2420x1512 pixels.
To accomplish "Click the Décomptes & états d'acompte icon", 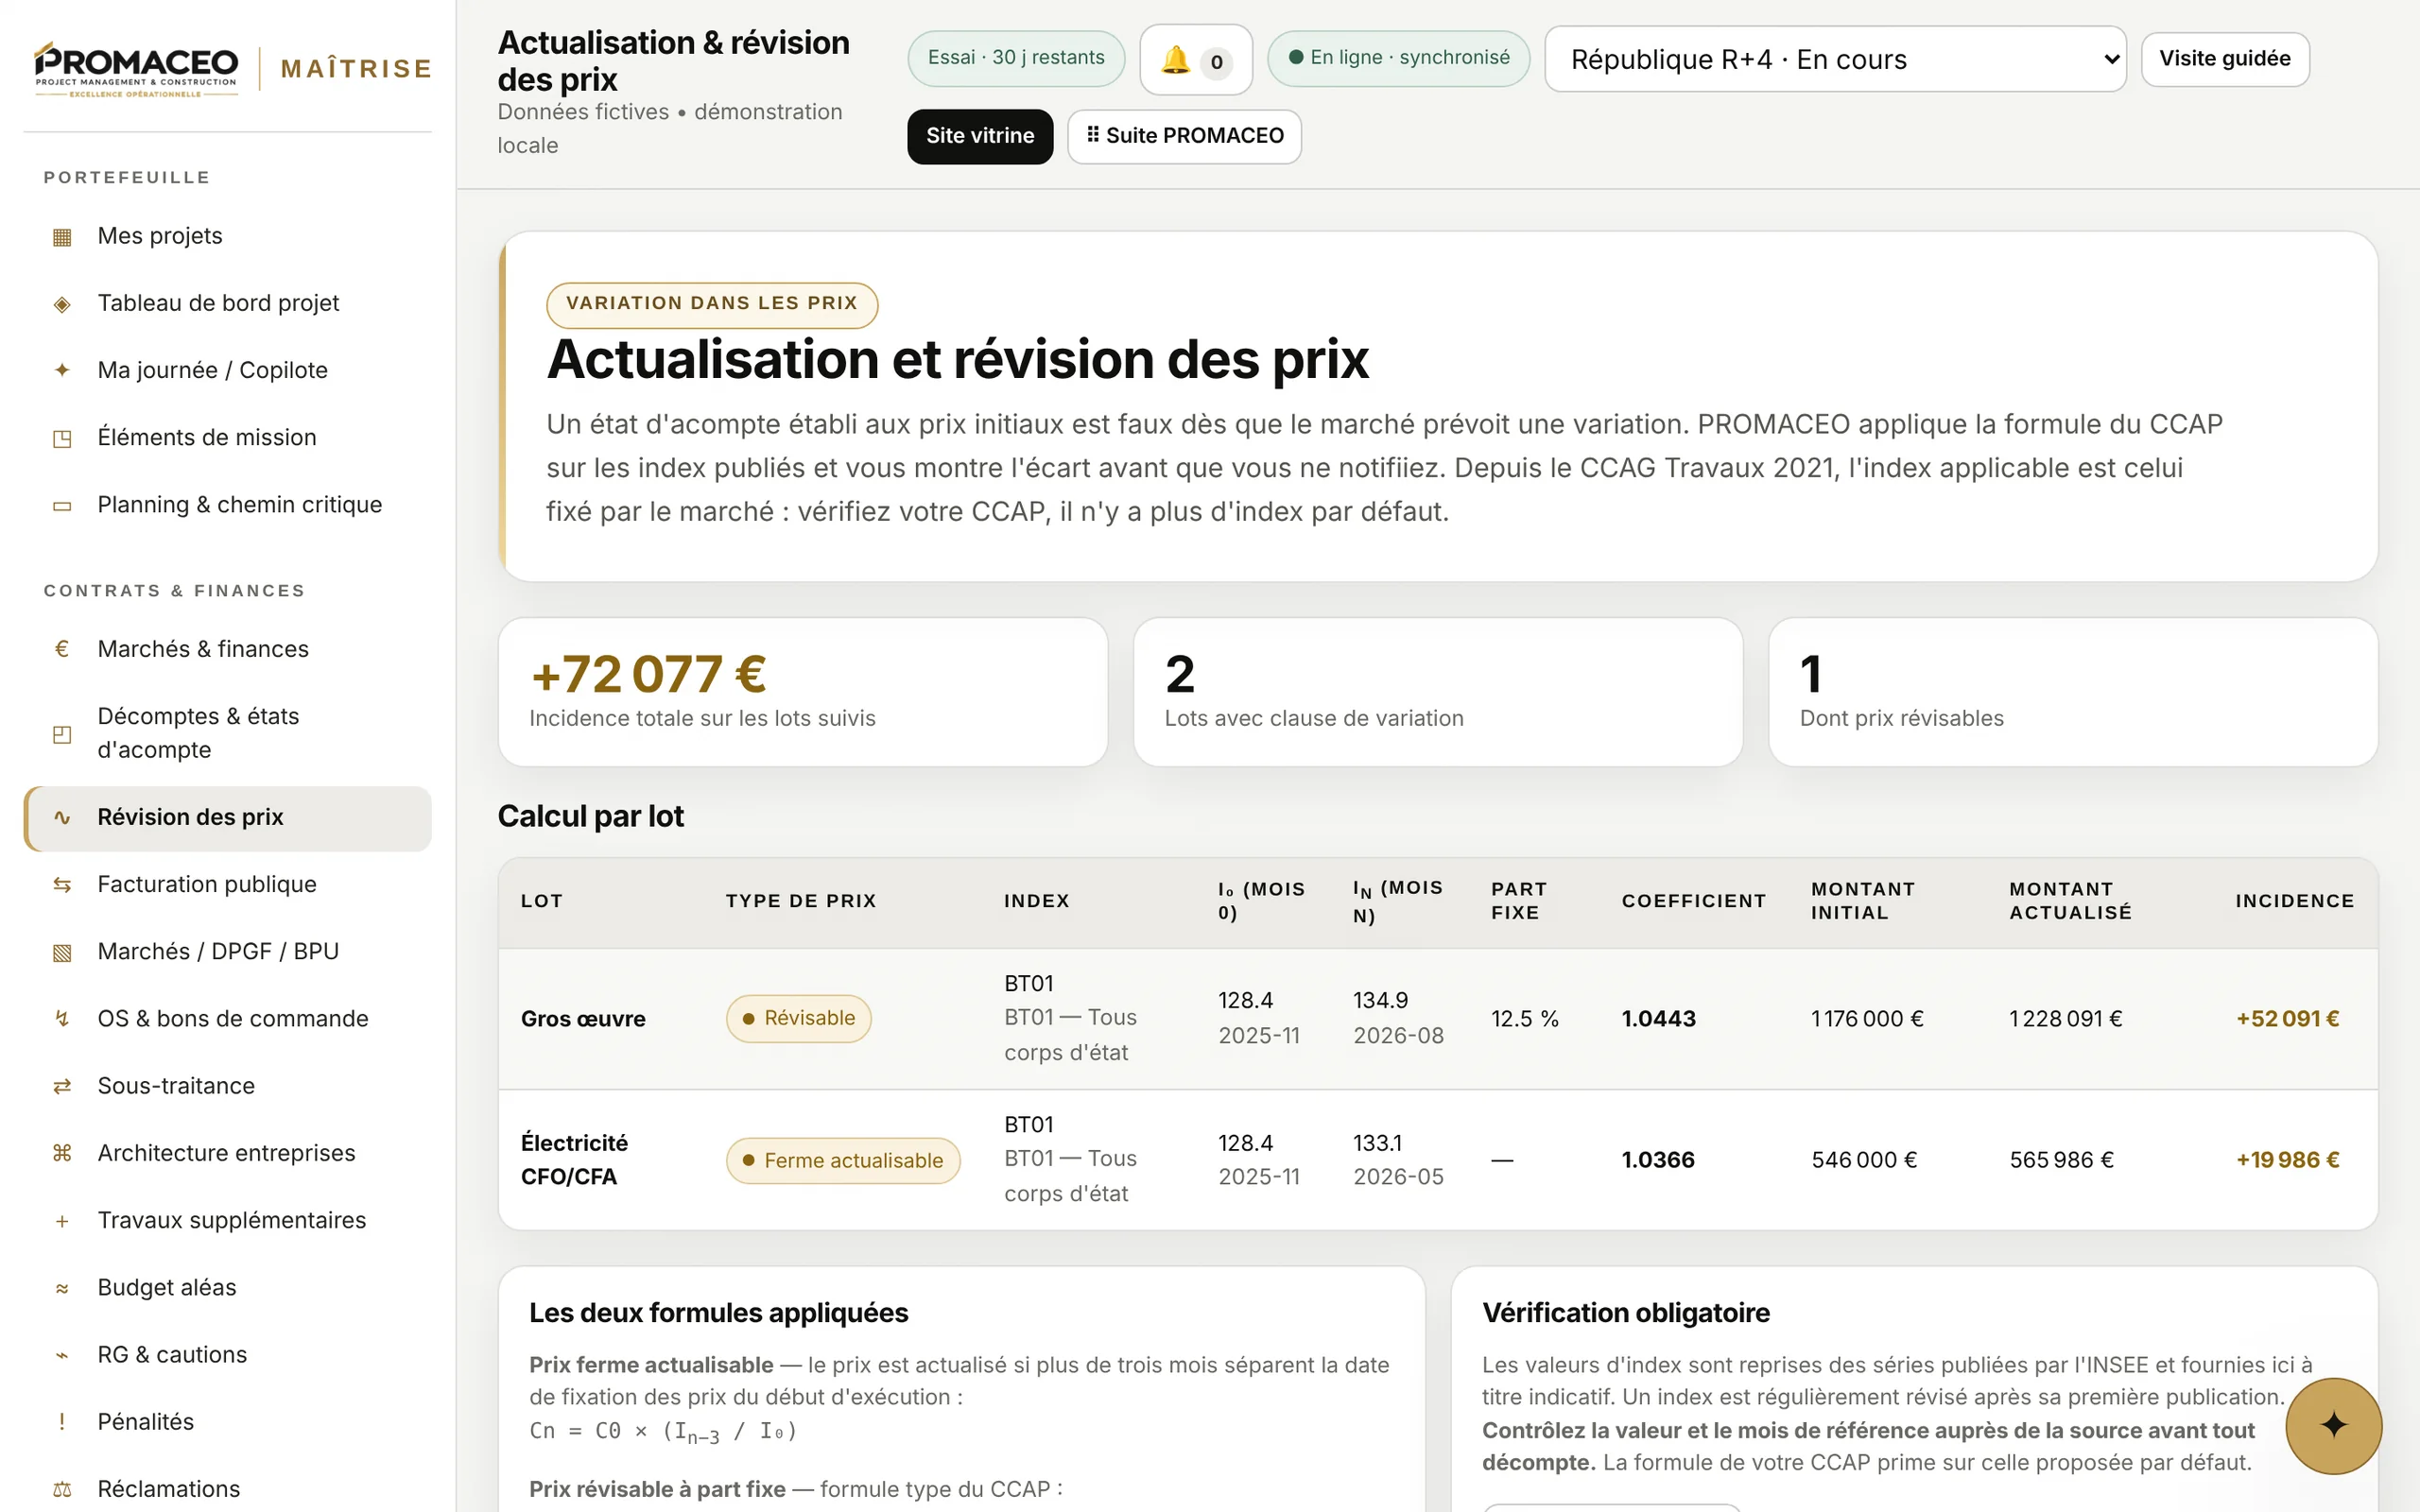I will click(x=62, y=734).
